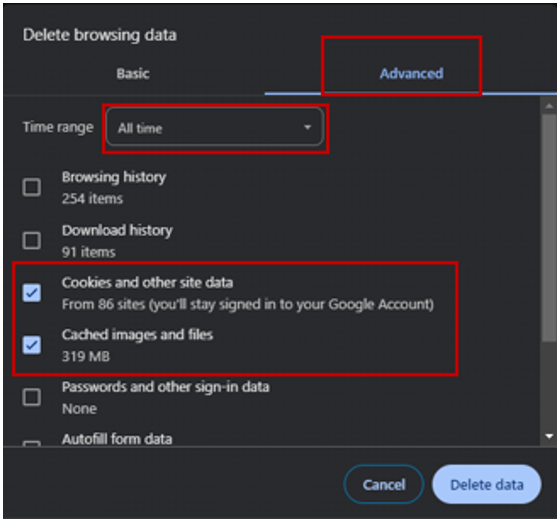This screenshot has width=559, height=522.
Task: Uncheck Cookies and other site data
Action: pyautogui.click(x=31, y=293)
